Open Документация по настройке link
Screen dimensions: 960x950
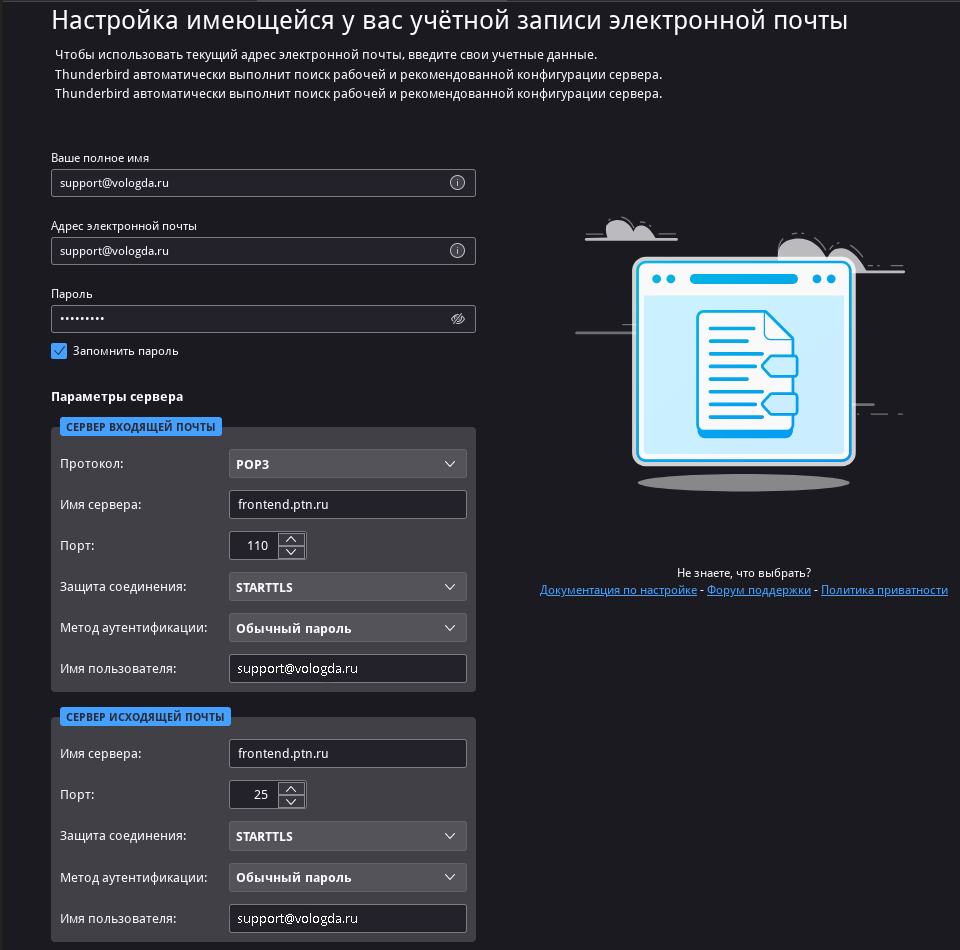[x=618, y=590]
